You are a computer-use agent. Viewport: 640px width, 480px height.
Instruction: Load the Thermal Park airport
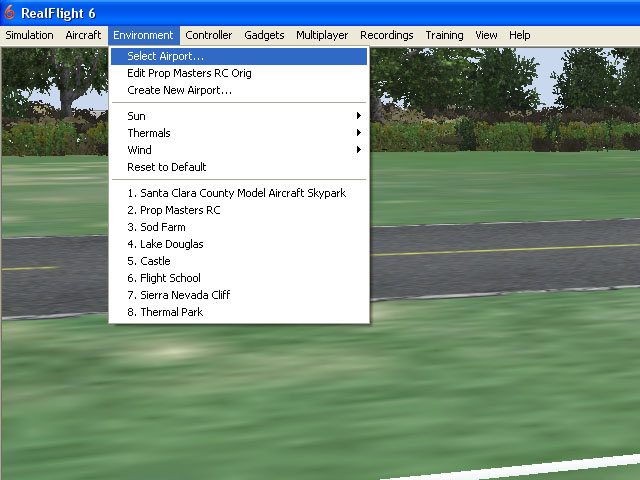click(x=239, y=312)
